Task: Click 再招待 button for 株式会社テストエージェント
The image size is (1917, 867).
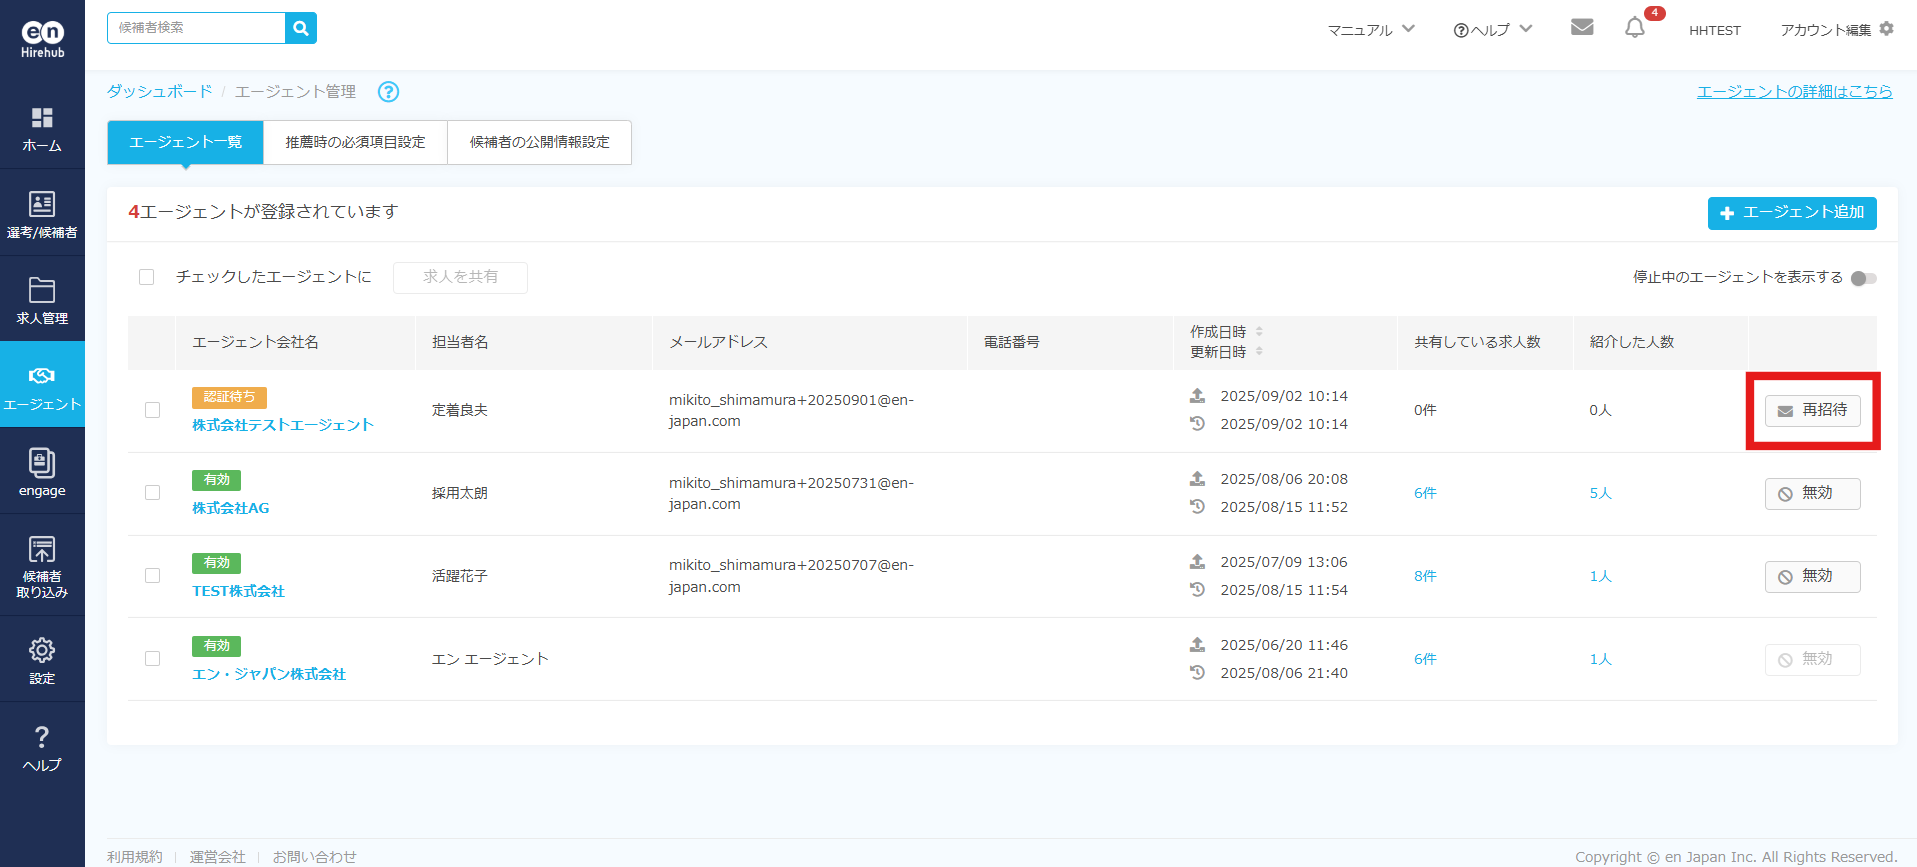Action: 1812,411
